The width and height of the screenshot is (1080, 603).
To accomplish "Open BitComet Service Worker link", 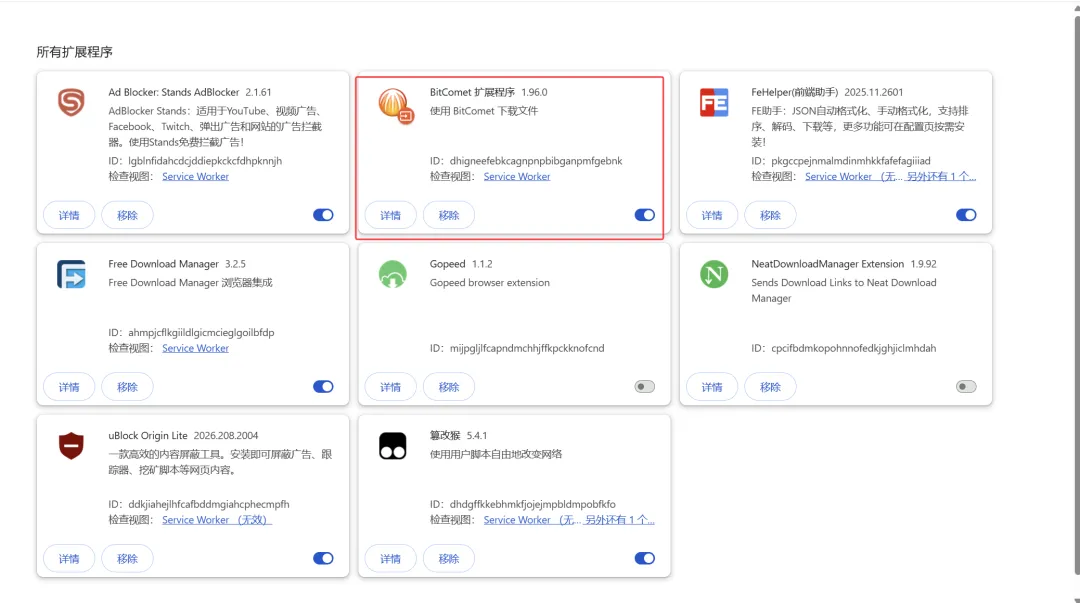I will (517, 176).
